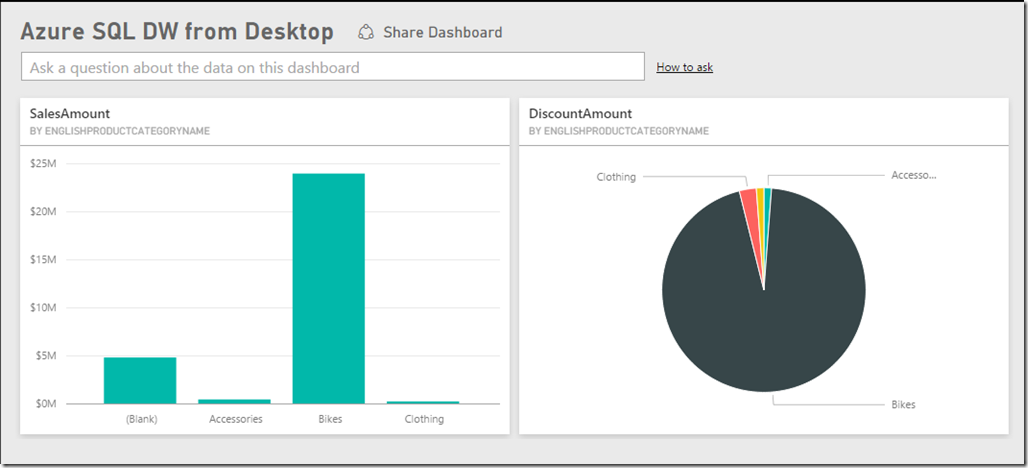
Task: Click the truncated Accesso... pie label
Action: coord(914,175)
